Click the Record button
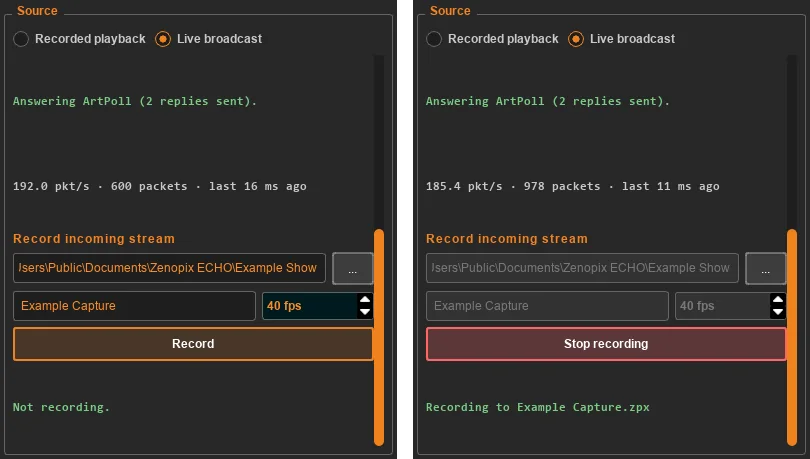Viewport: 810px width, 459px height. (193, 344)
